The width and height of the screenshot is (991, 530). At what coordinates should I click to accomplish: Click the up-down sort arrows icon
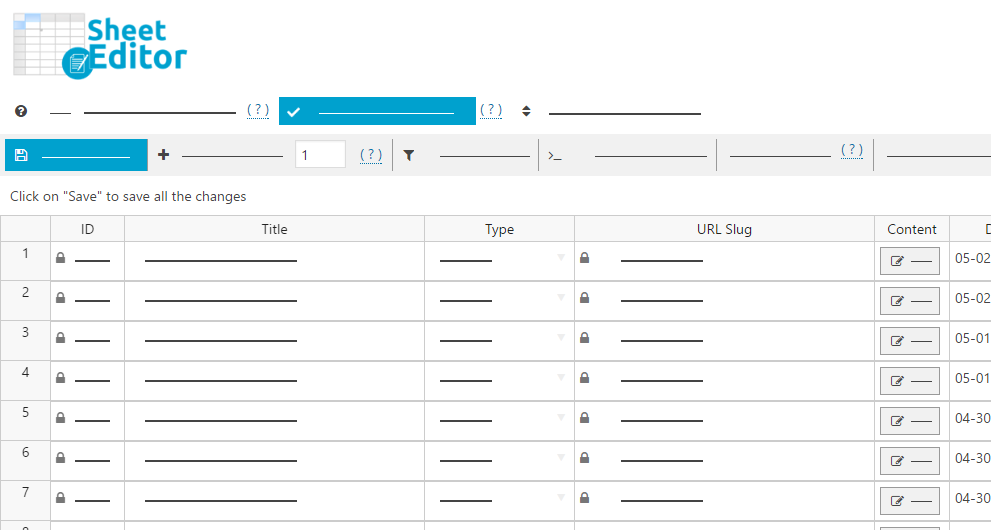pos(526,111)
